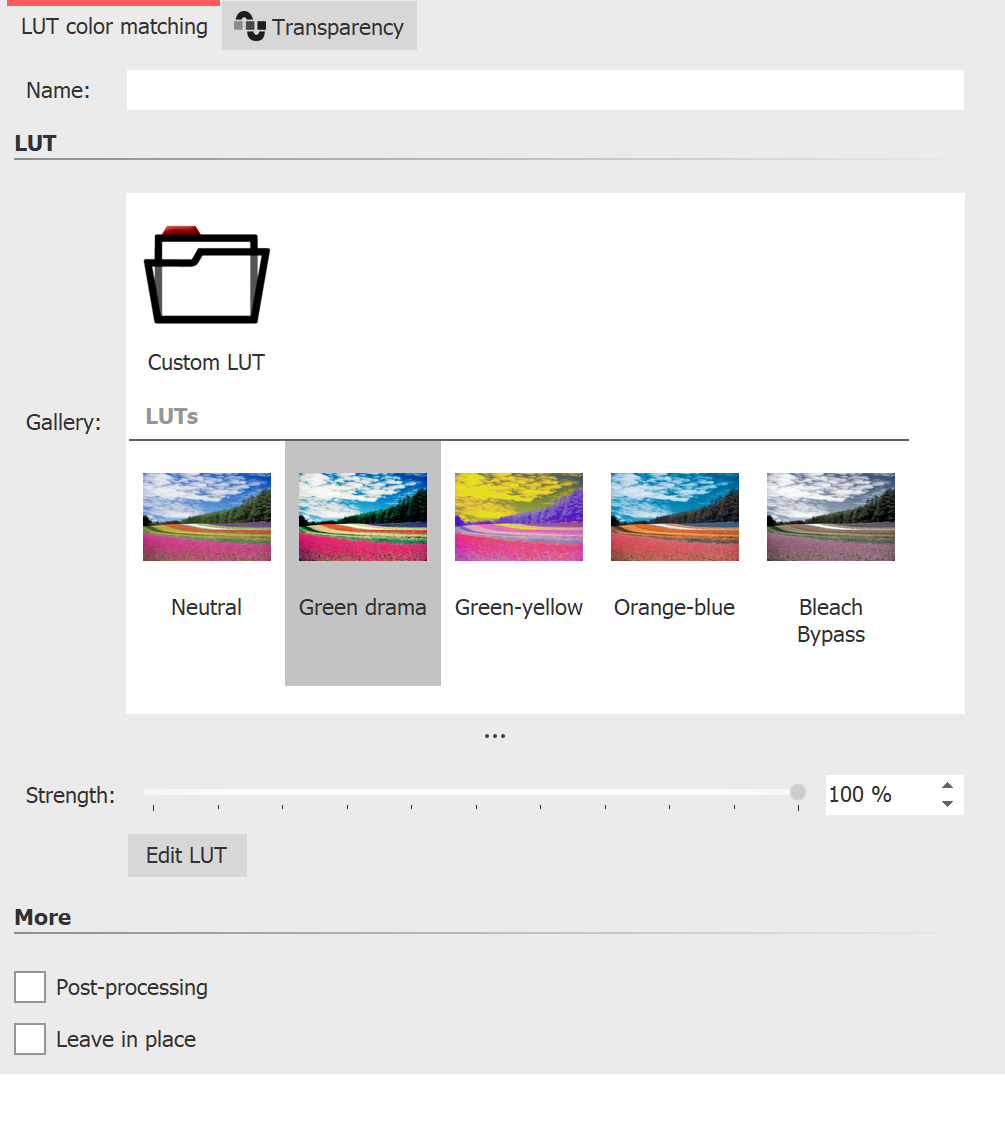Open the Custom LUT folder icon
This screenshot has height=1137, width=1005.
(x=206, y=275)
